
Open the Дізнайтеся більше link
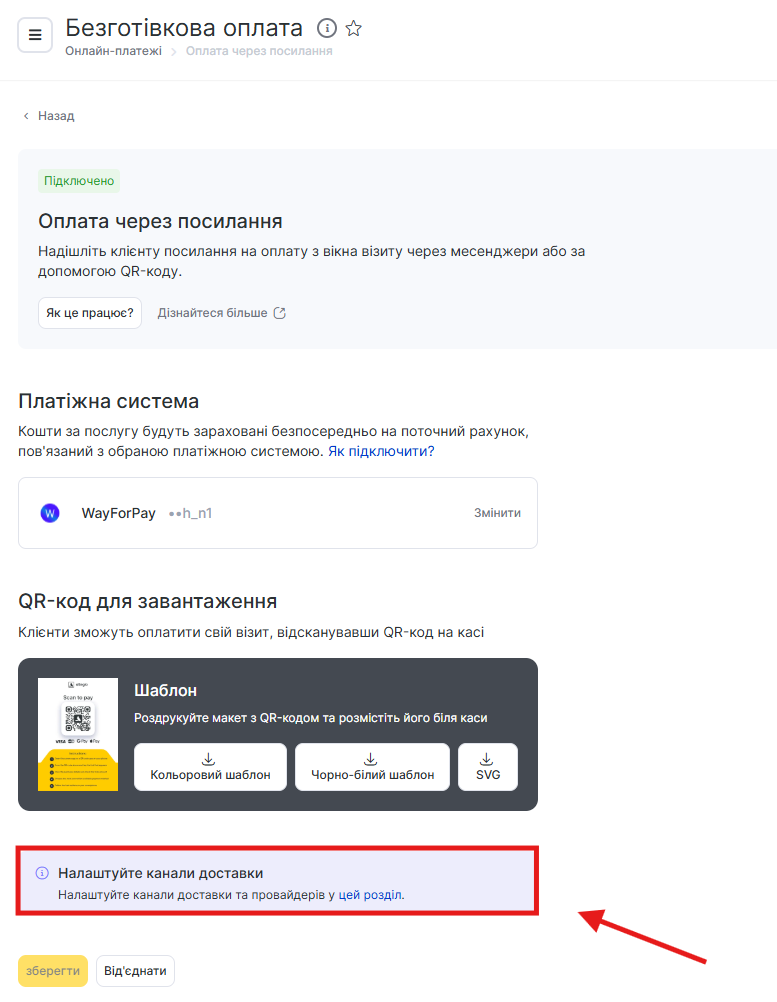(212, 313)
